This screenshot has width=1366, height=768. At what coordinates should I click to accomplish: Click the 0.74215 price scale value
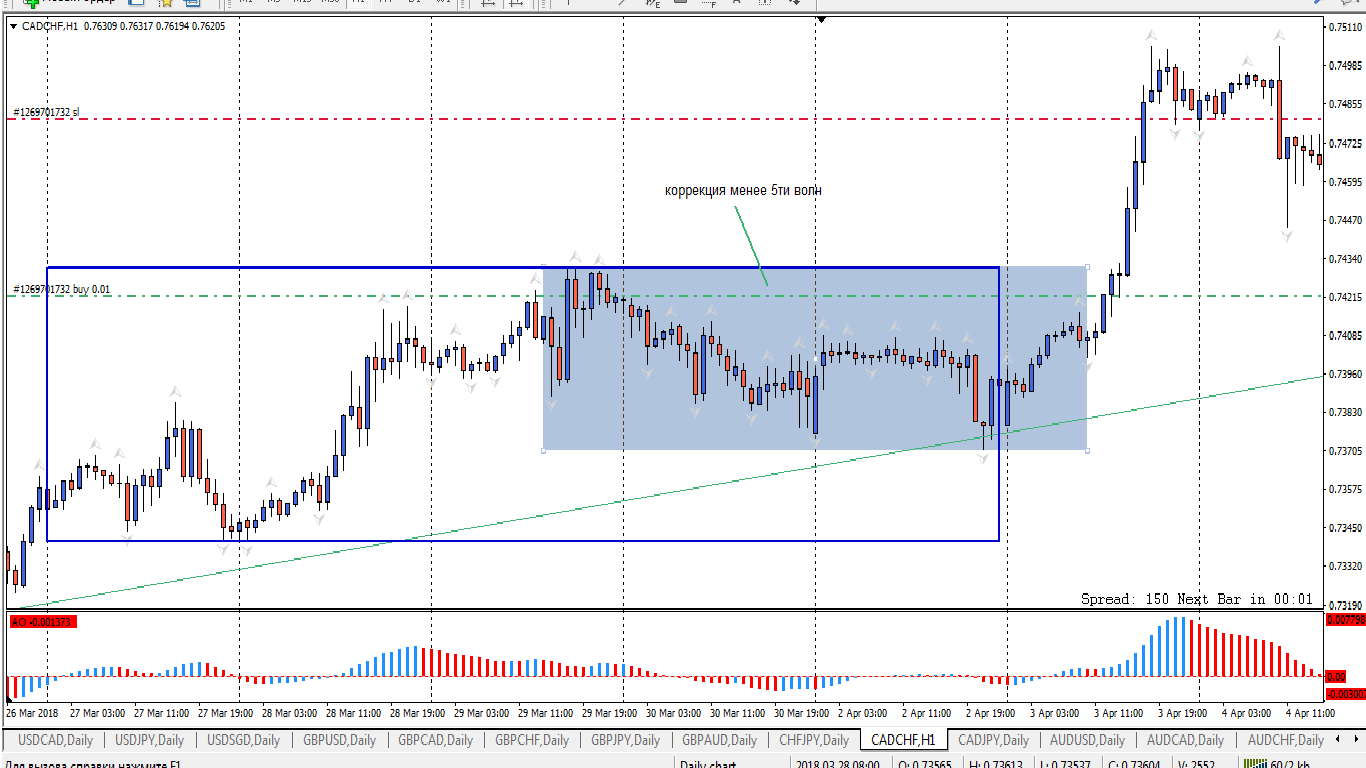click(1346, 297)
